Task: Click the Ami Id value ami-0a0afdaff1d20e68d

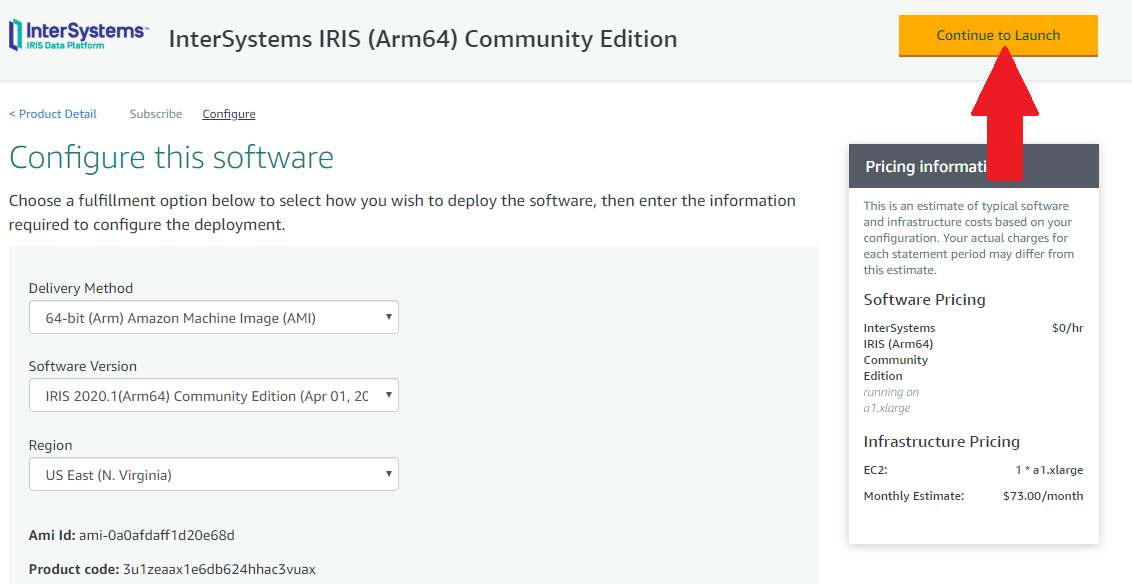Action: pyautogui.click(x=157, y=536)
